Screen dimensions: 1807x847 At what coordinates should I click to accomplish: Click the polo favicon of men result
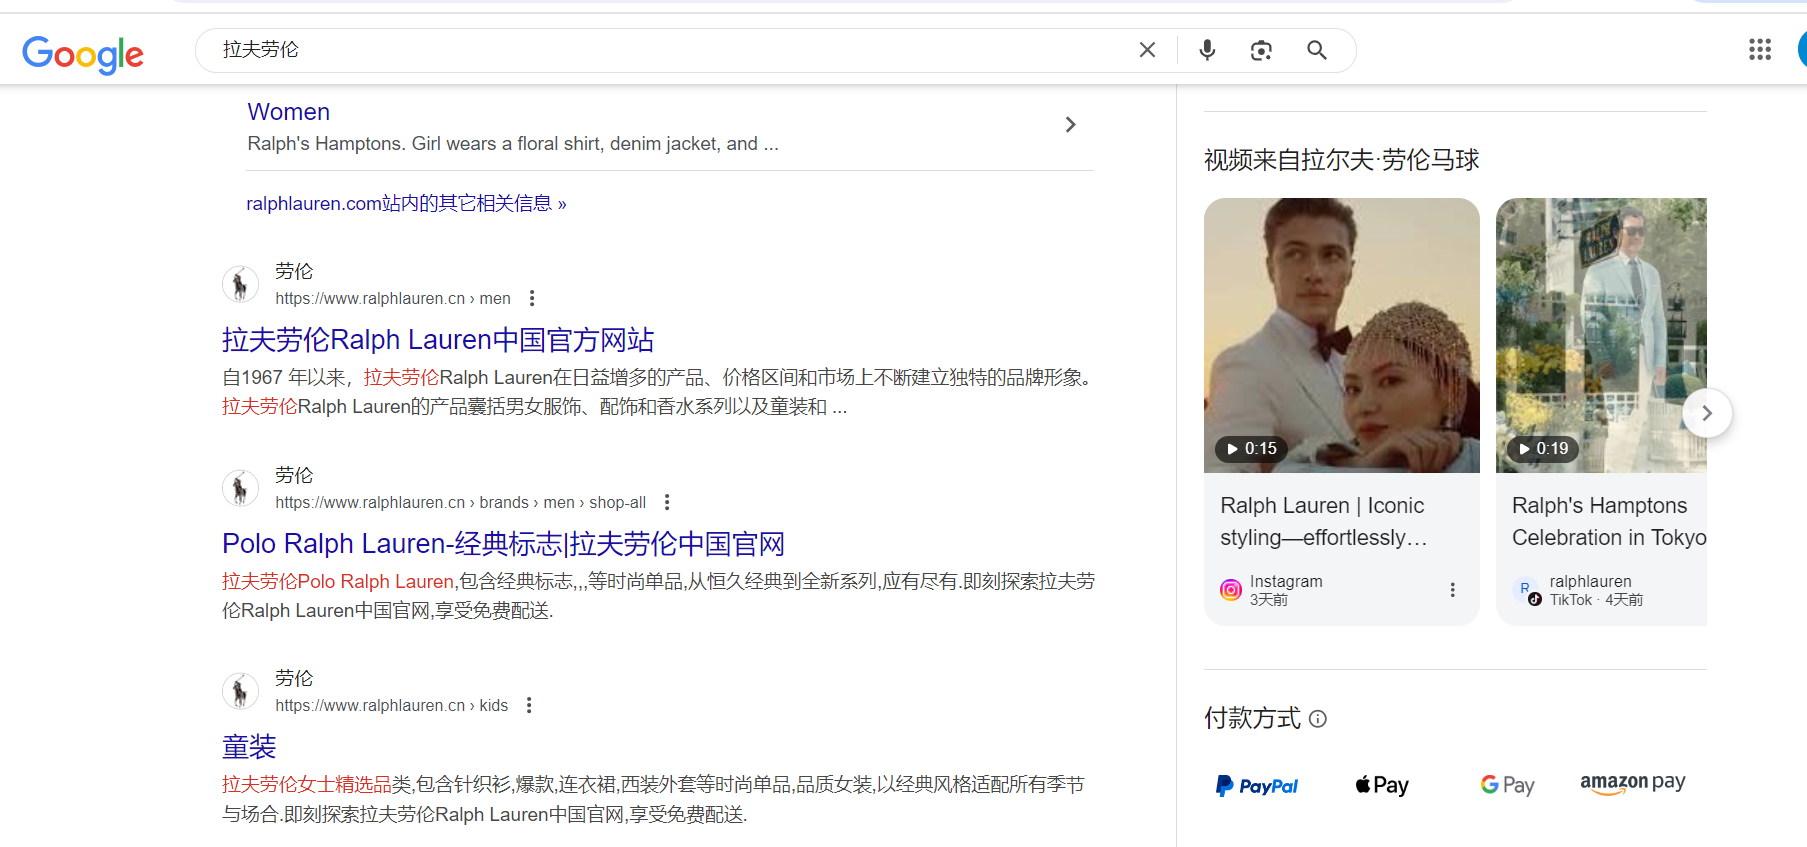pos(240,285)
